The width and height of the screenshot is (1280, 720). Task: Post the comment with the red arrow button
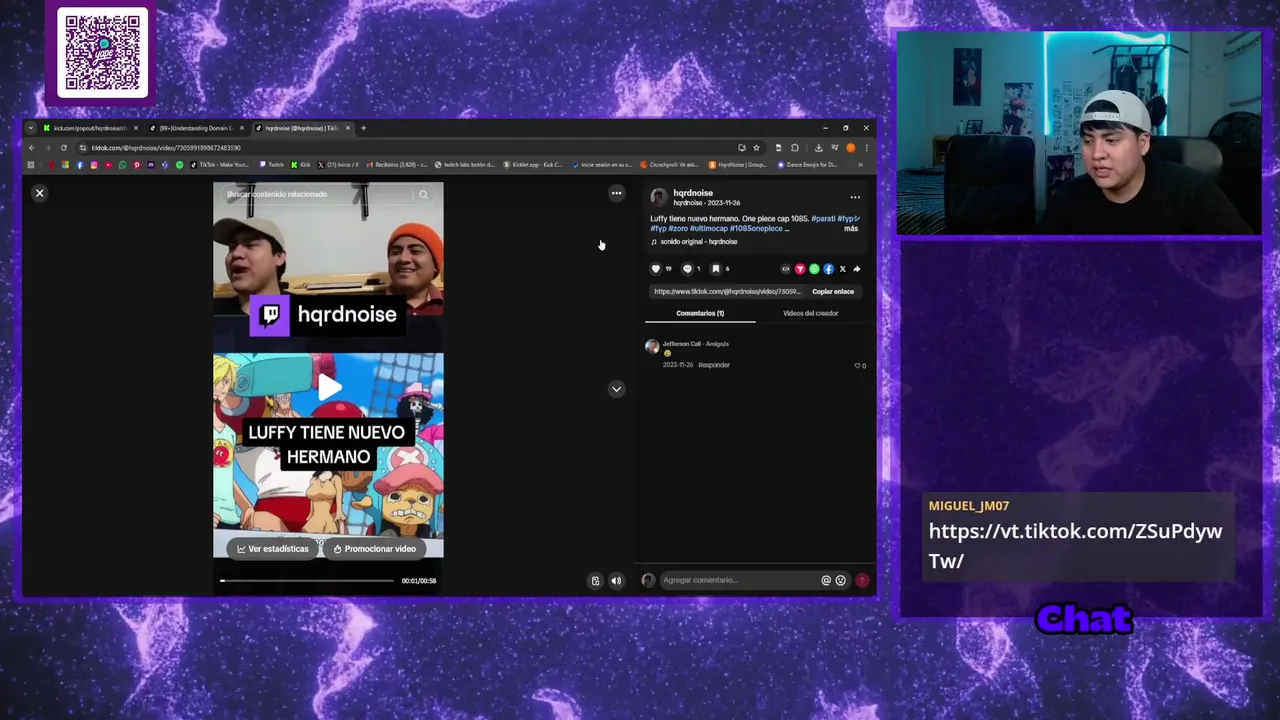(x=862, y=580)
